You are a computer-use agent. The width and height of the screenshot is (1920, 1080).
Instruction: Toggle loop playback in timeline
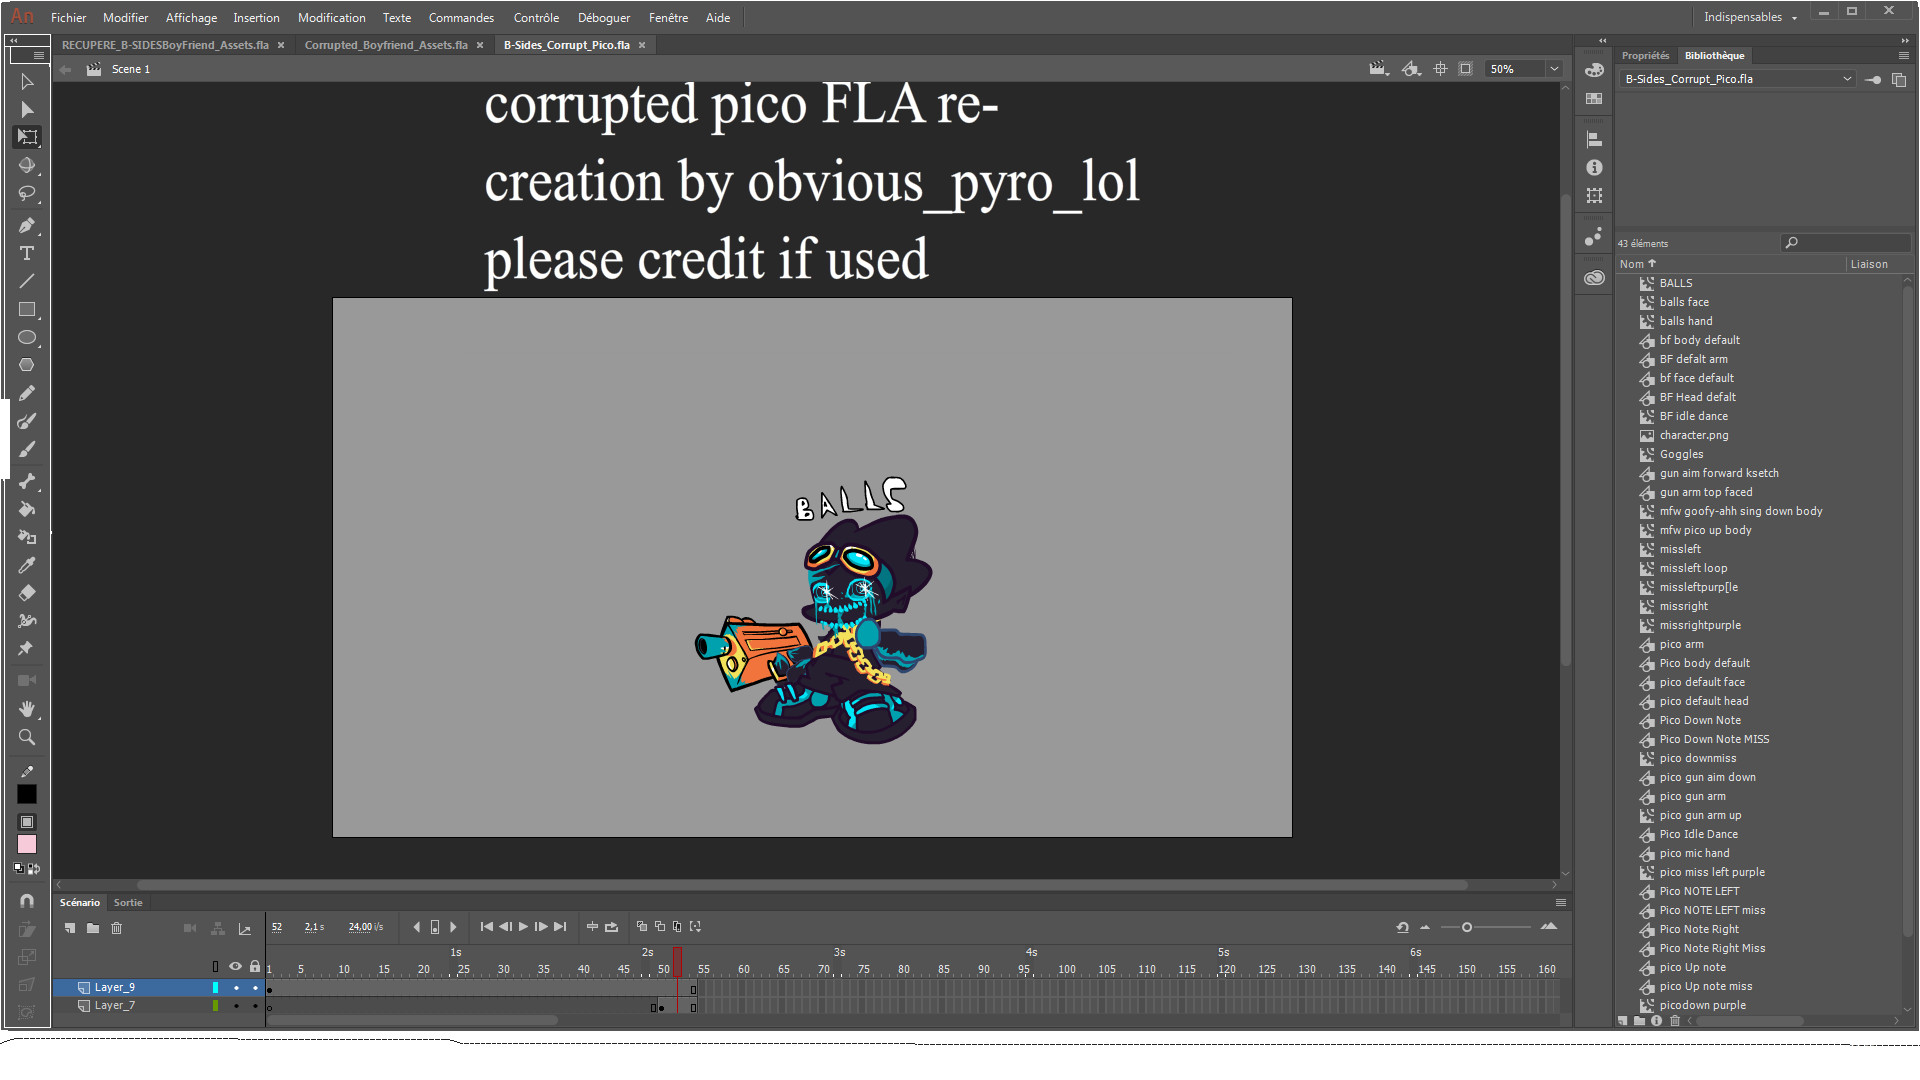point(611,927)
